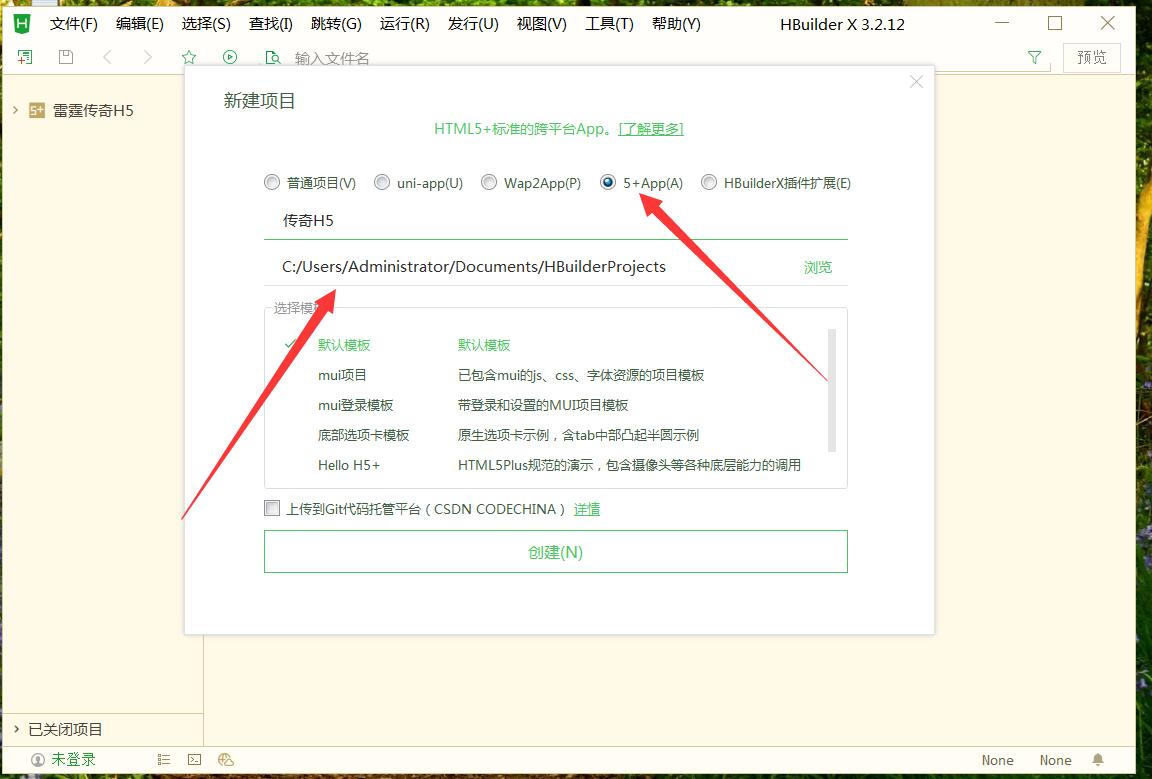Select the uni-app(U) project type

[x=382, y=182]
